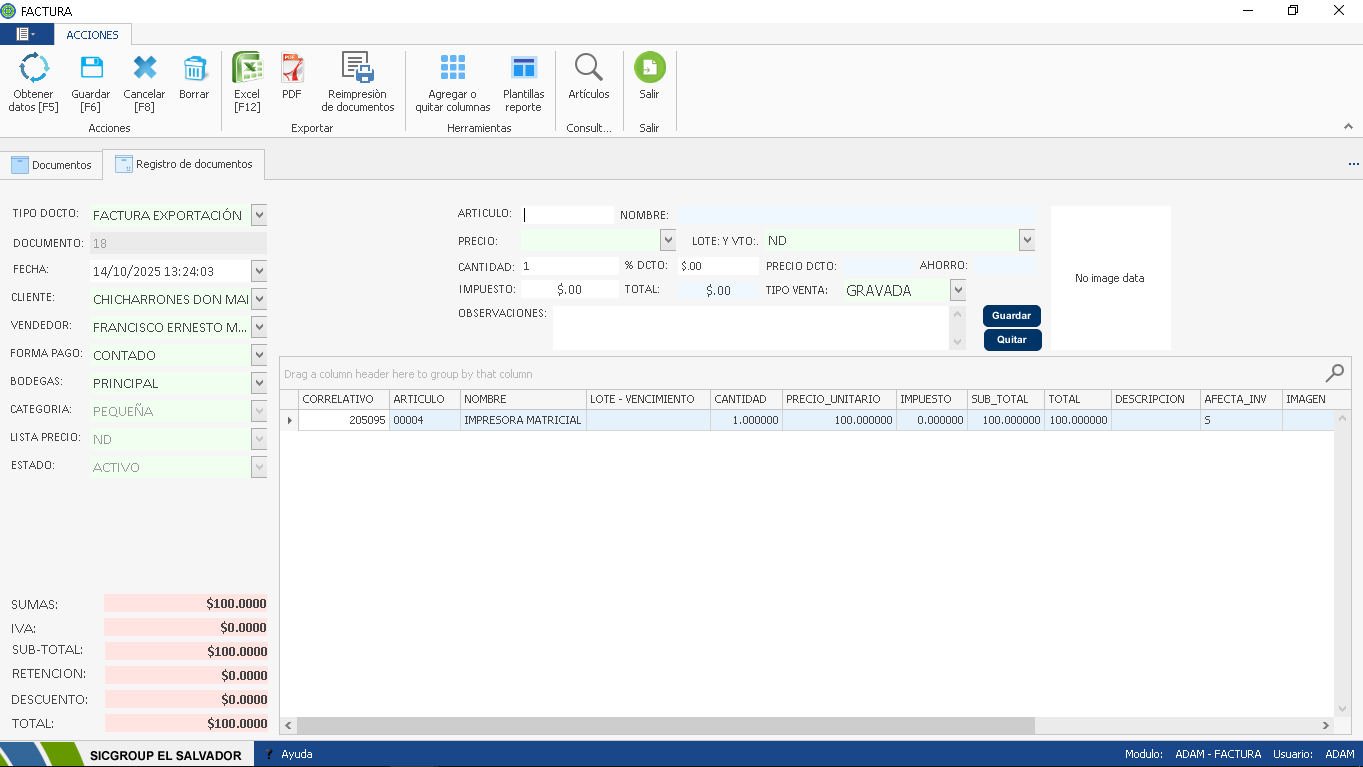Click Obtener datos refresh icon

34,69
